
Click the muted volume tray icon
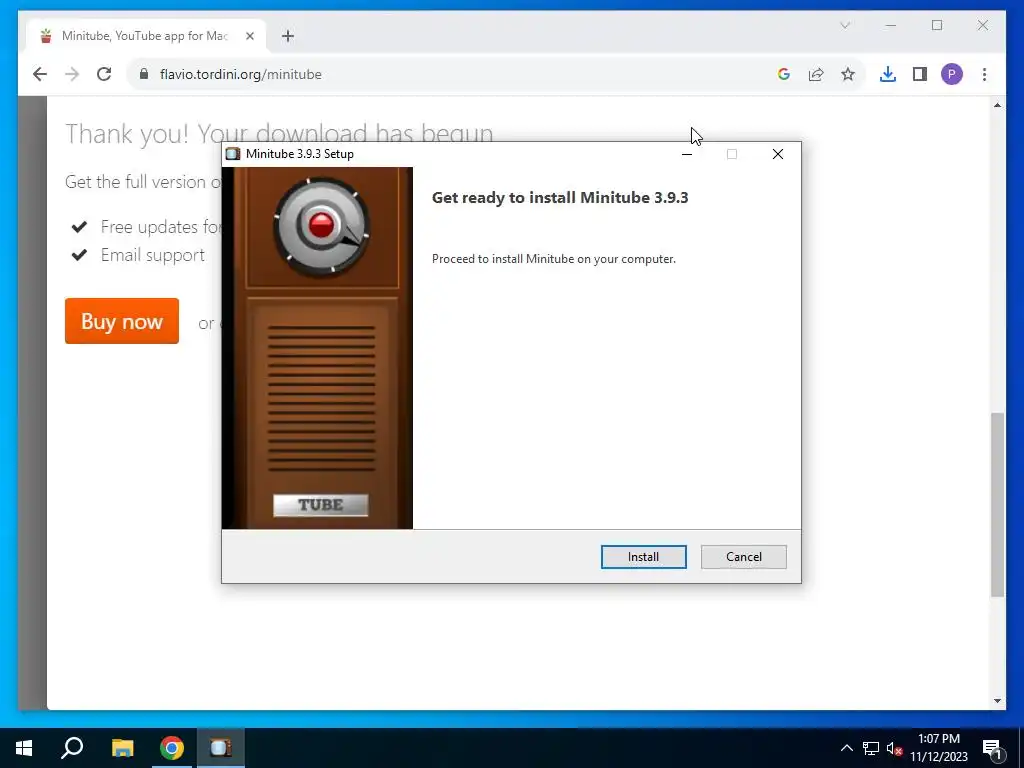click(x=894, y=748)
